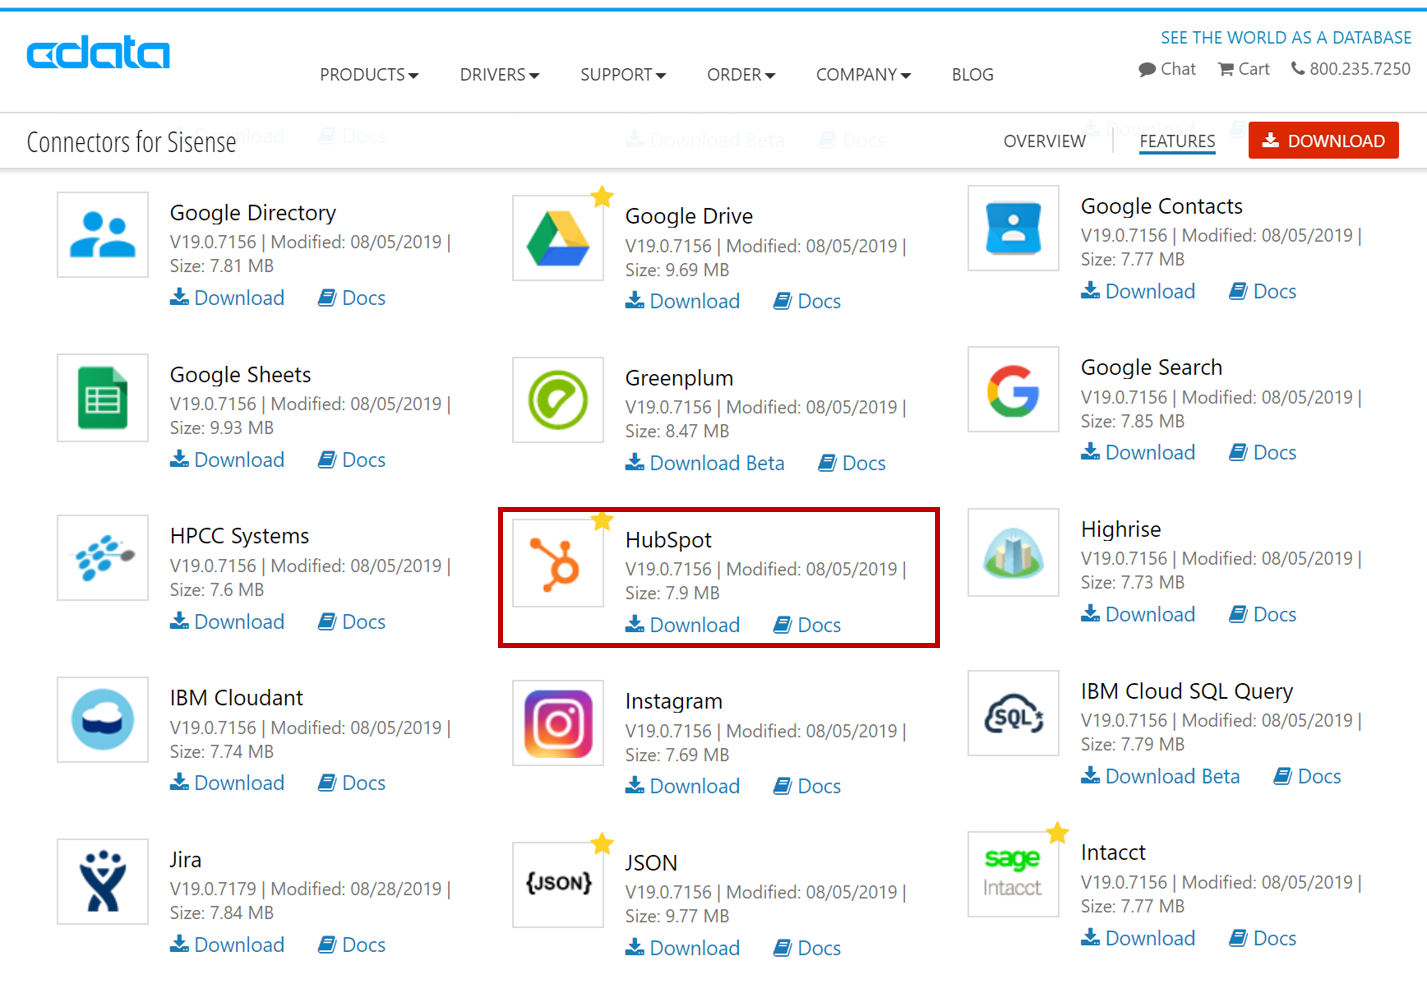Click the HubSpot connector title

click(668, 540)
